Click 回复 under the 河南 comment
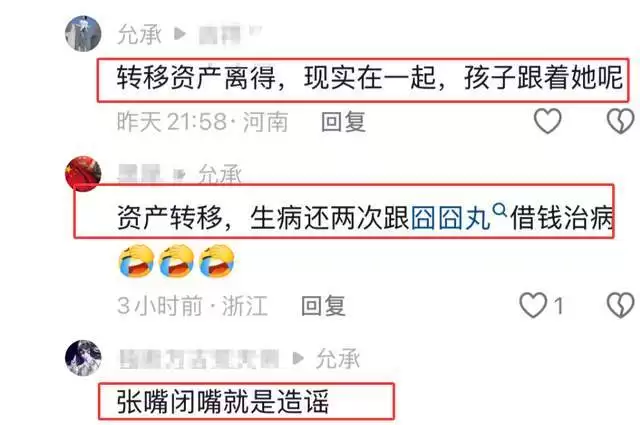The width and height of the screenshot is (640, 425). (343, 122)
